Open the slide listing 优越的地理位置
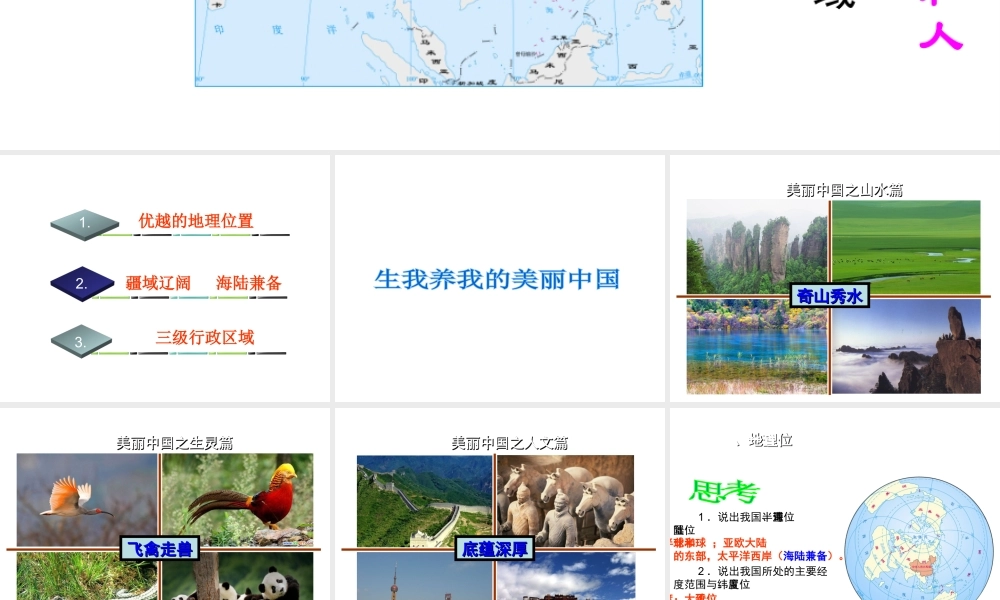This screenshot has width=1000, height=600. click(165, 278)
